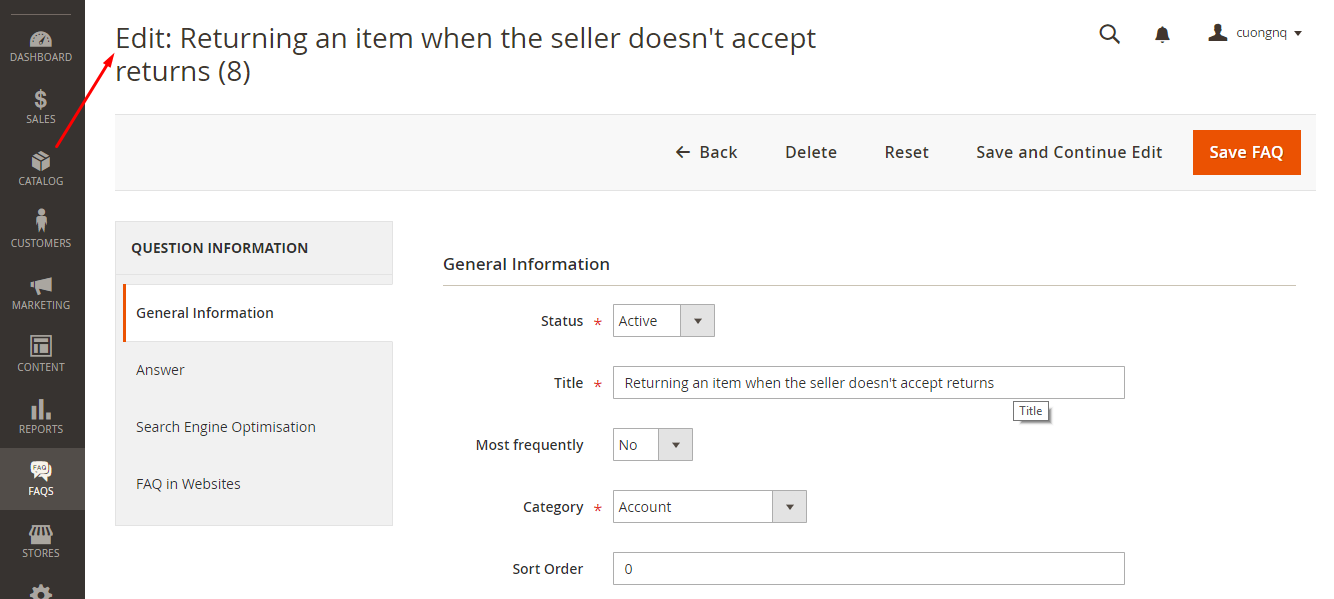
Task: Open the cuongnq account menu
Action: click(1255, 33)
